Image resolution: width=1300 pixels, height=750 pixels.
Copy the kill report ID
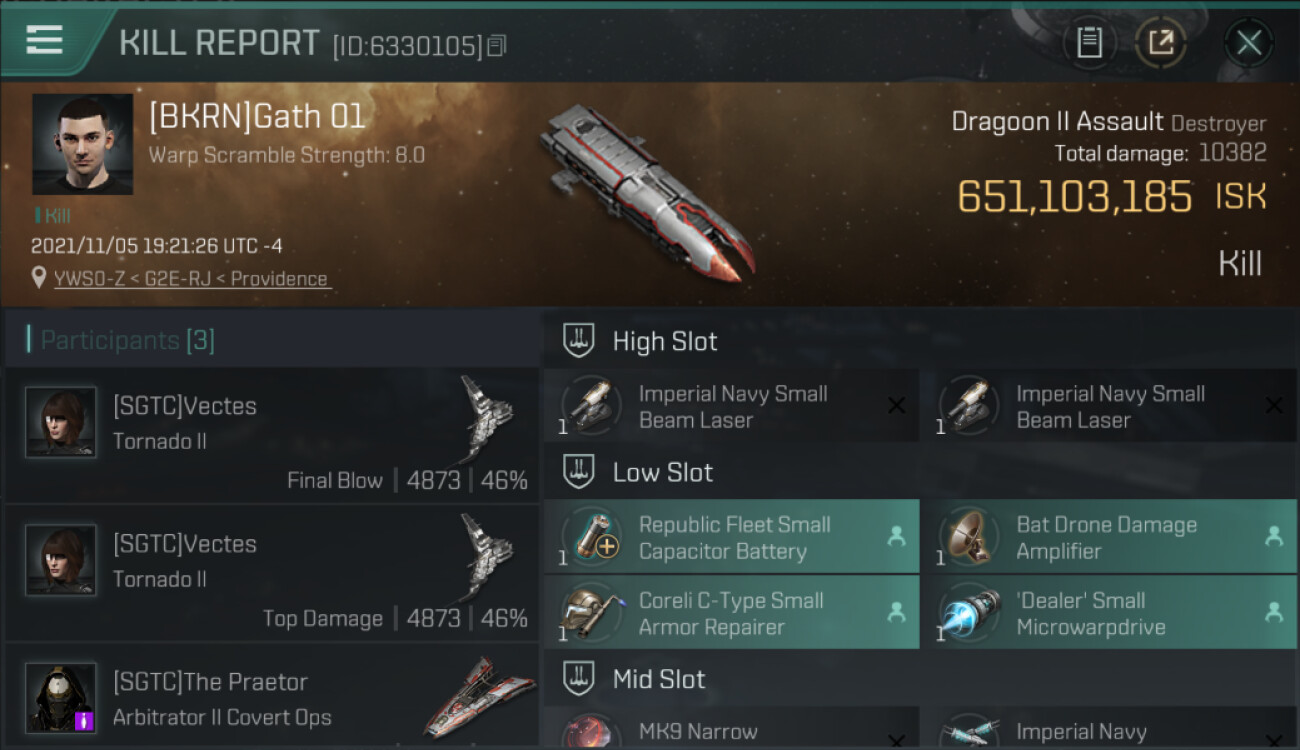498,45
